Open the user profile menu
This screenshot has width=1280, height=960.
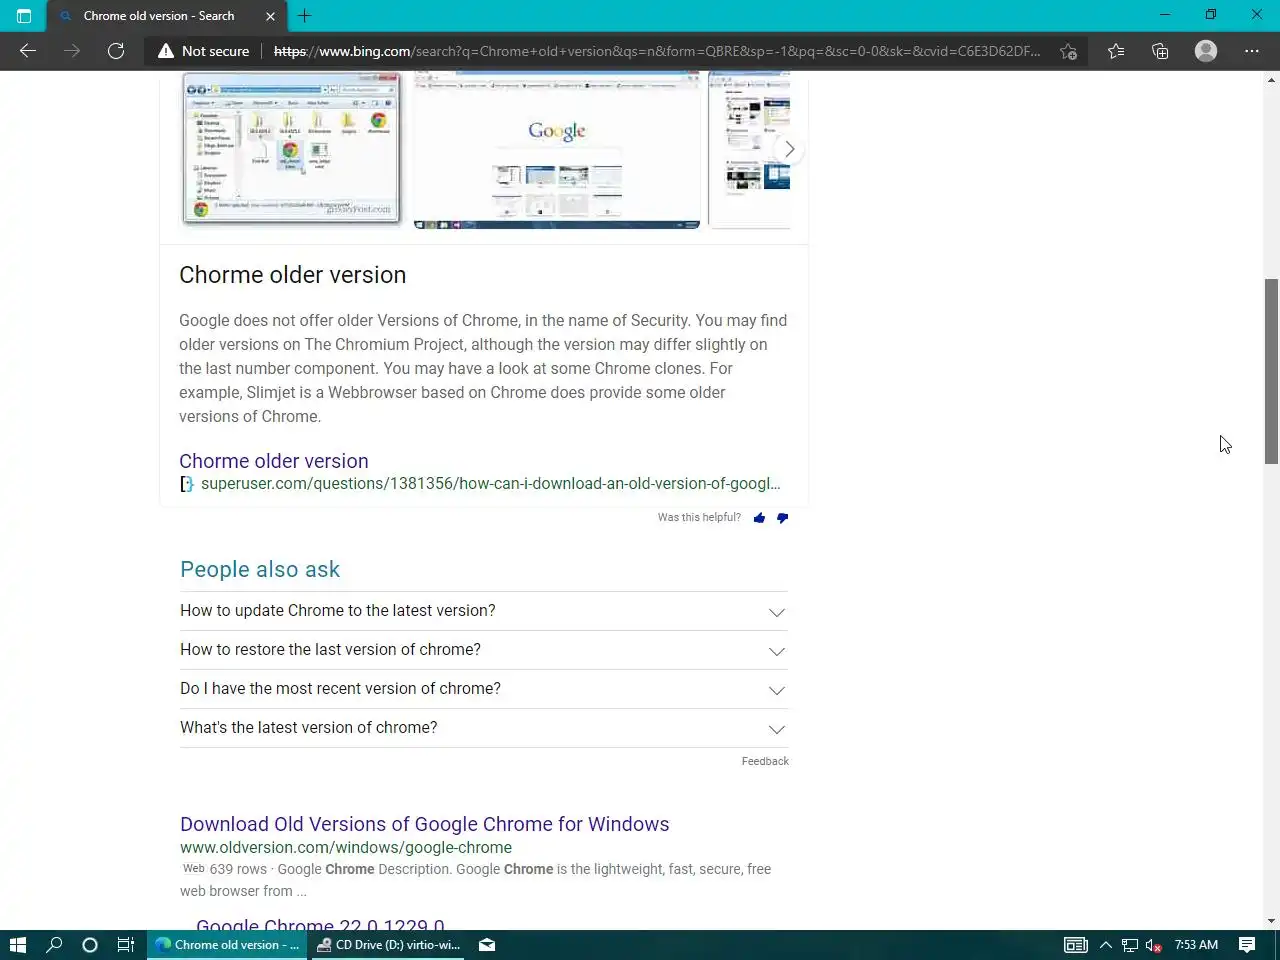point(1206,51)
